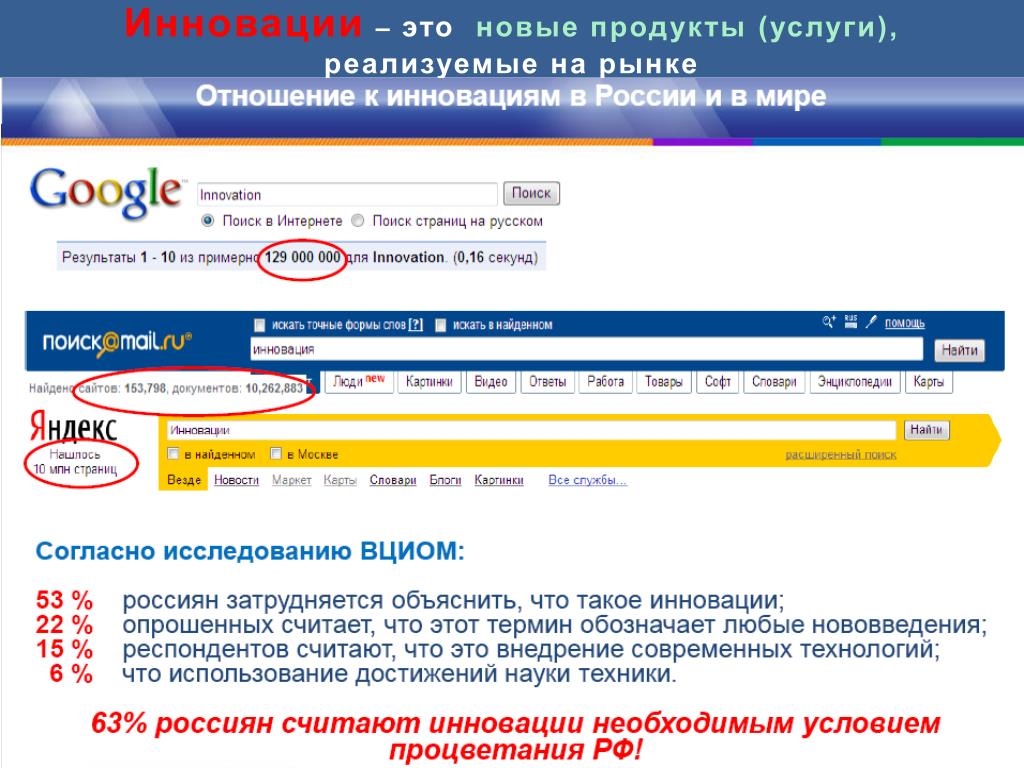Viewport: 1024px width, 768px height.
Task: Open the [?] help link for word forms
Action: (415, 325)
